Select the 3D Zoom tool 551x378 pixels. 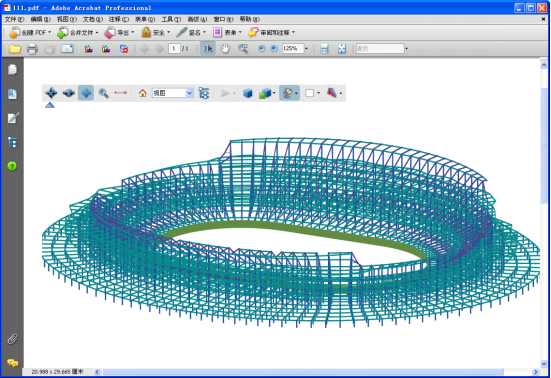103,93
